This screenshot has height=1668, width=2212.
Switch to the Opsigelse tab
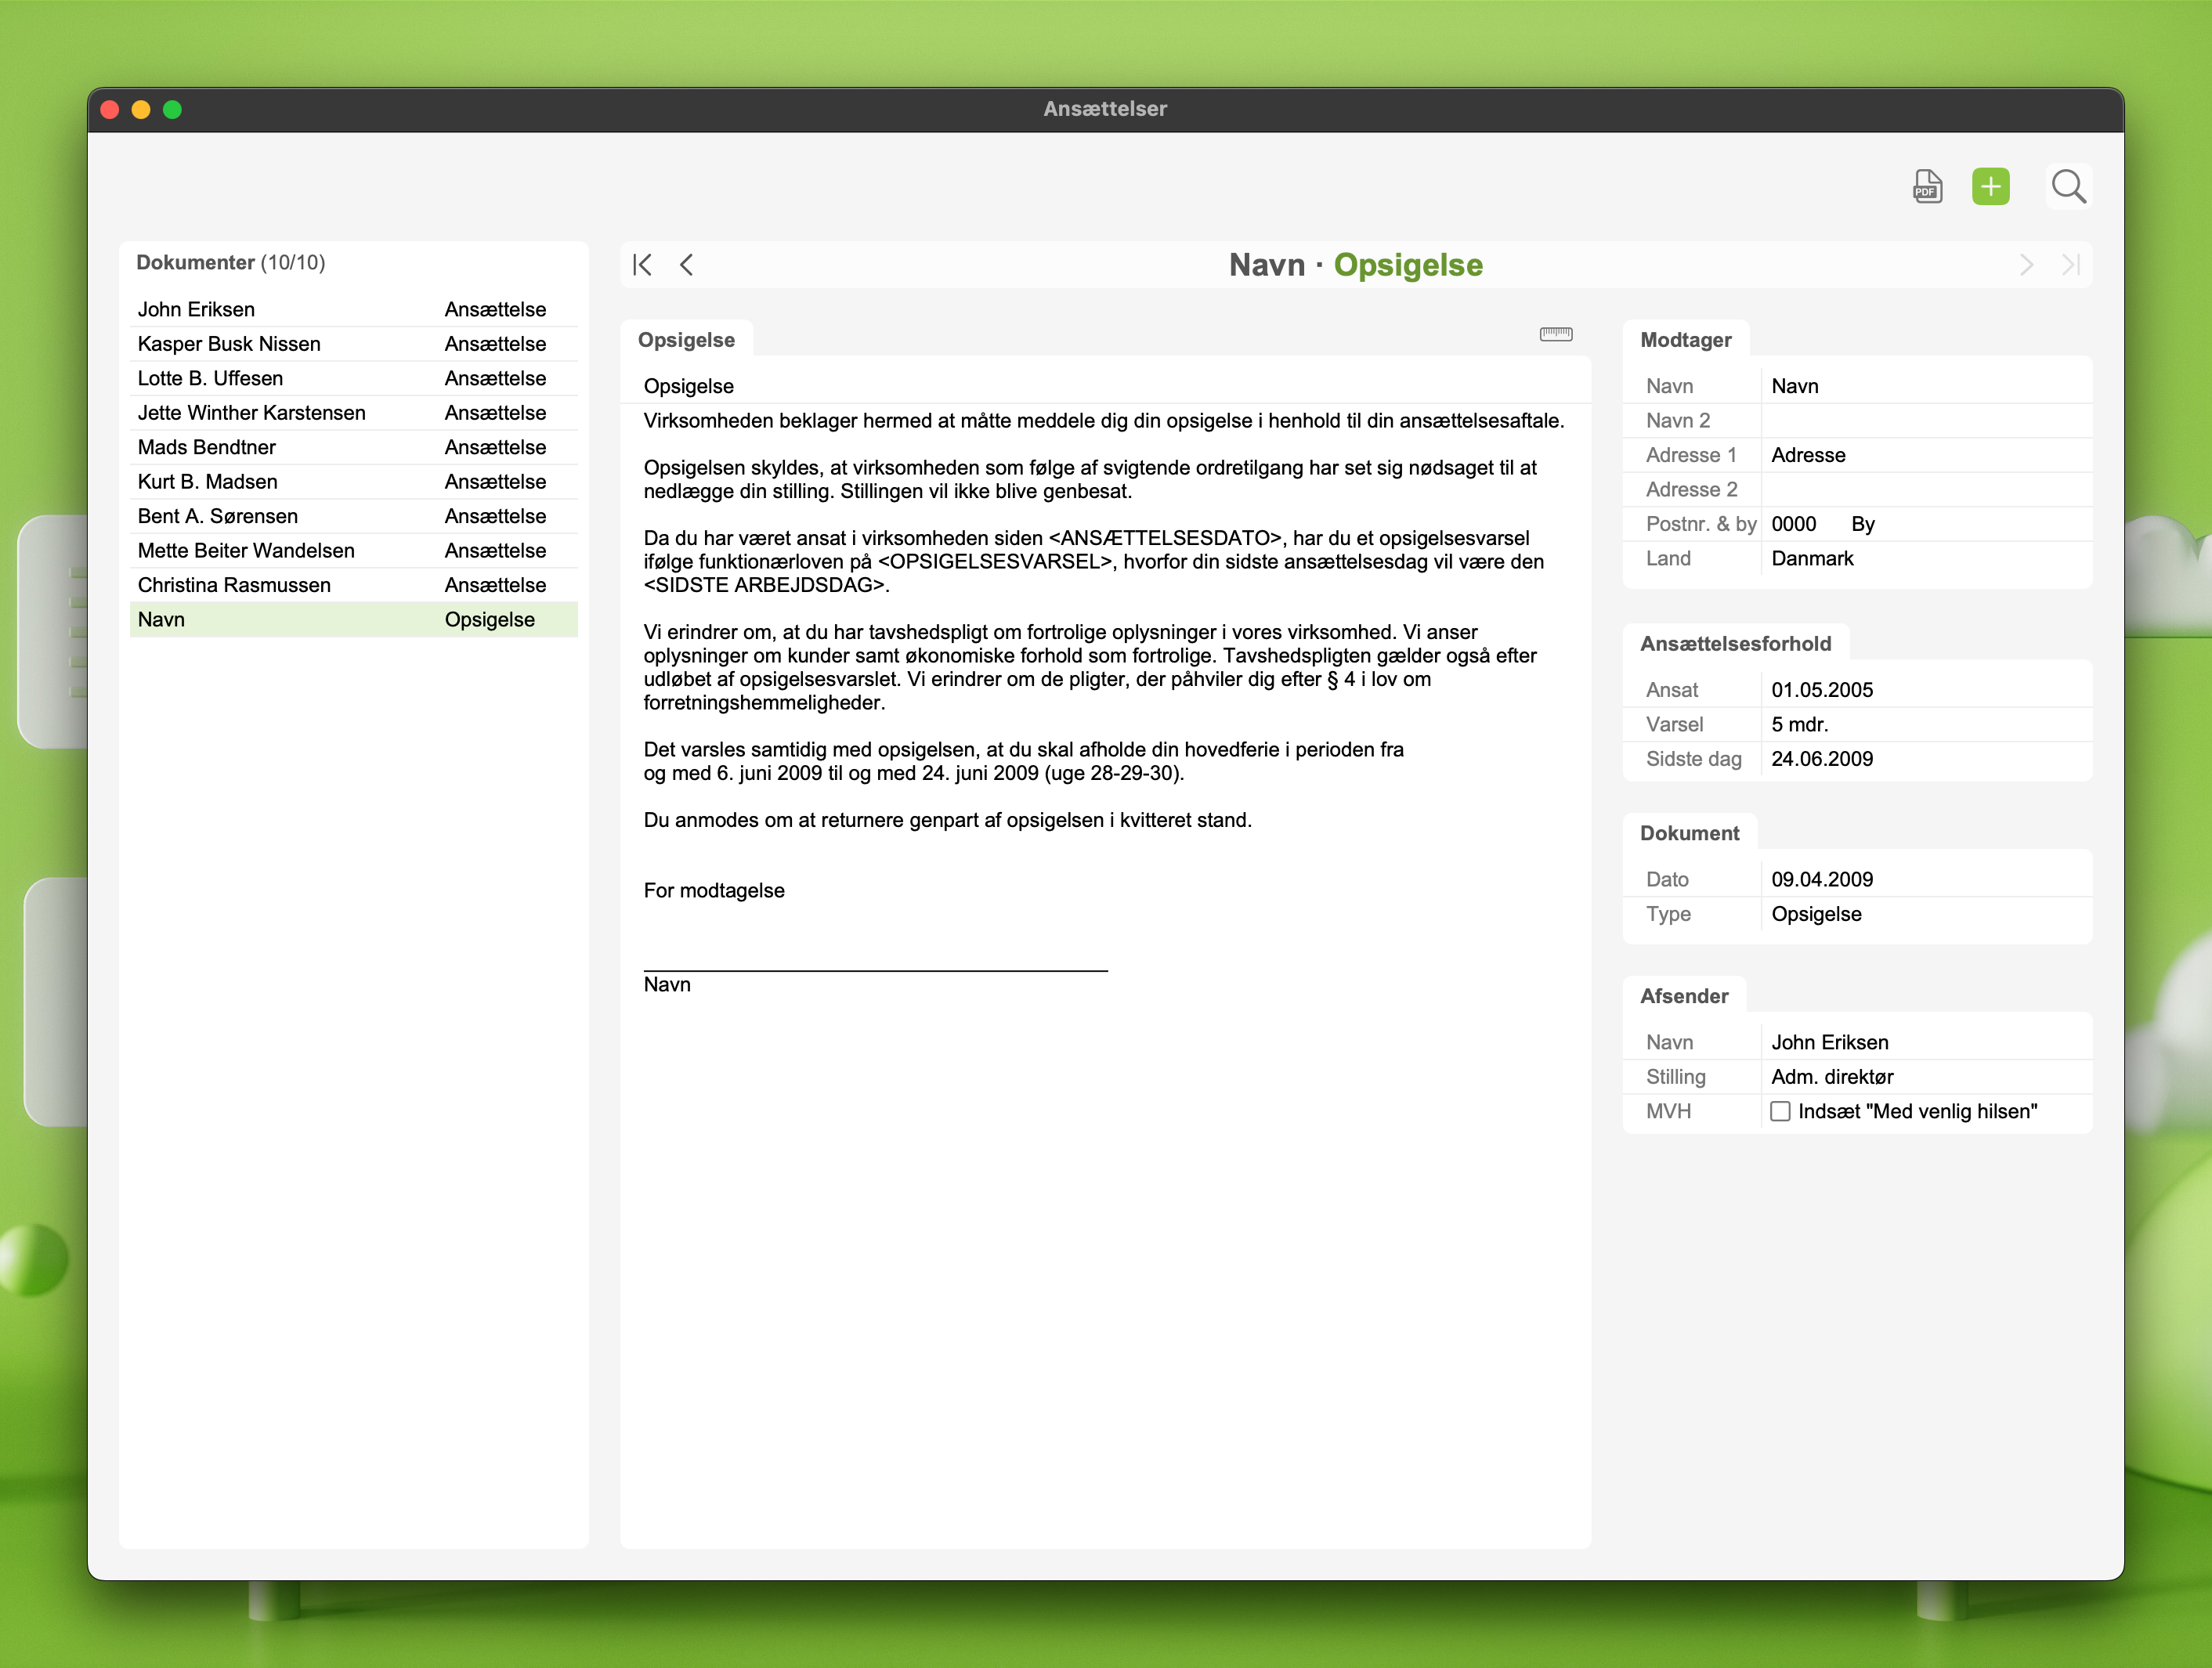click(x=686, y=340)
